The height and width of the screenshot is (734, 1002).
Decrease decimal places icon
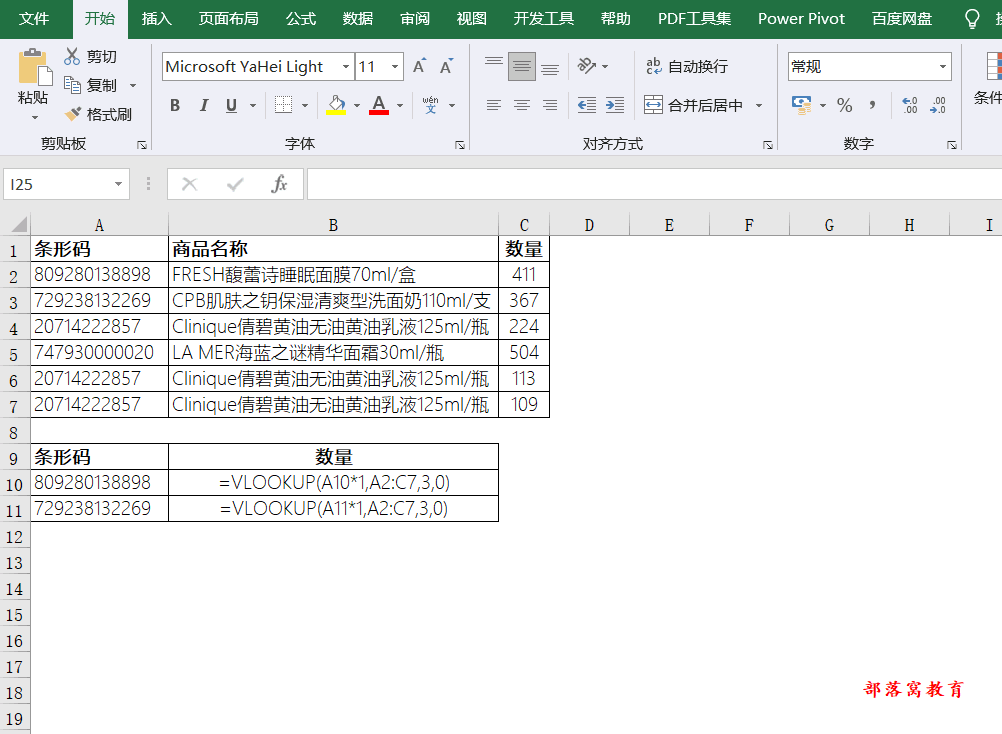937,105
